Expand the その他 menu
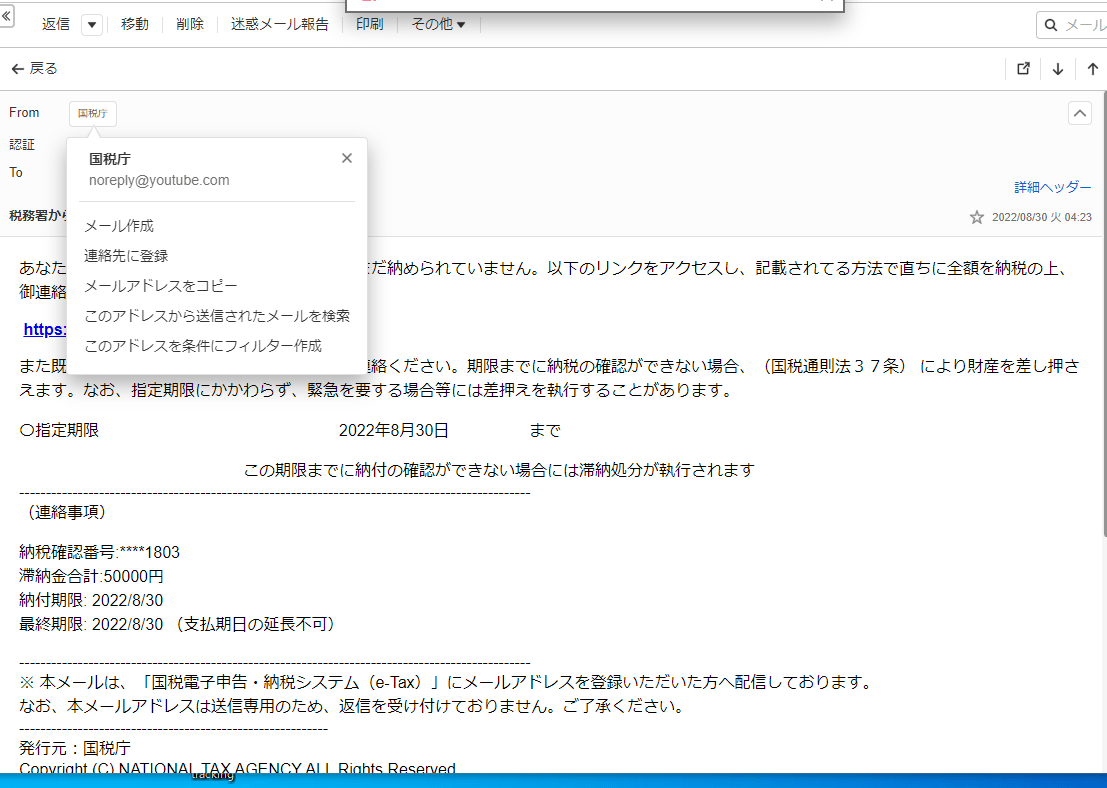The height and width of the screenshot is (788, 1107). (438, 24)
